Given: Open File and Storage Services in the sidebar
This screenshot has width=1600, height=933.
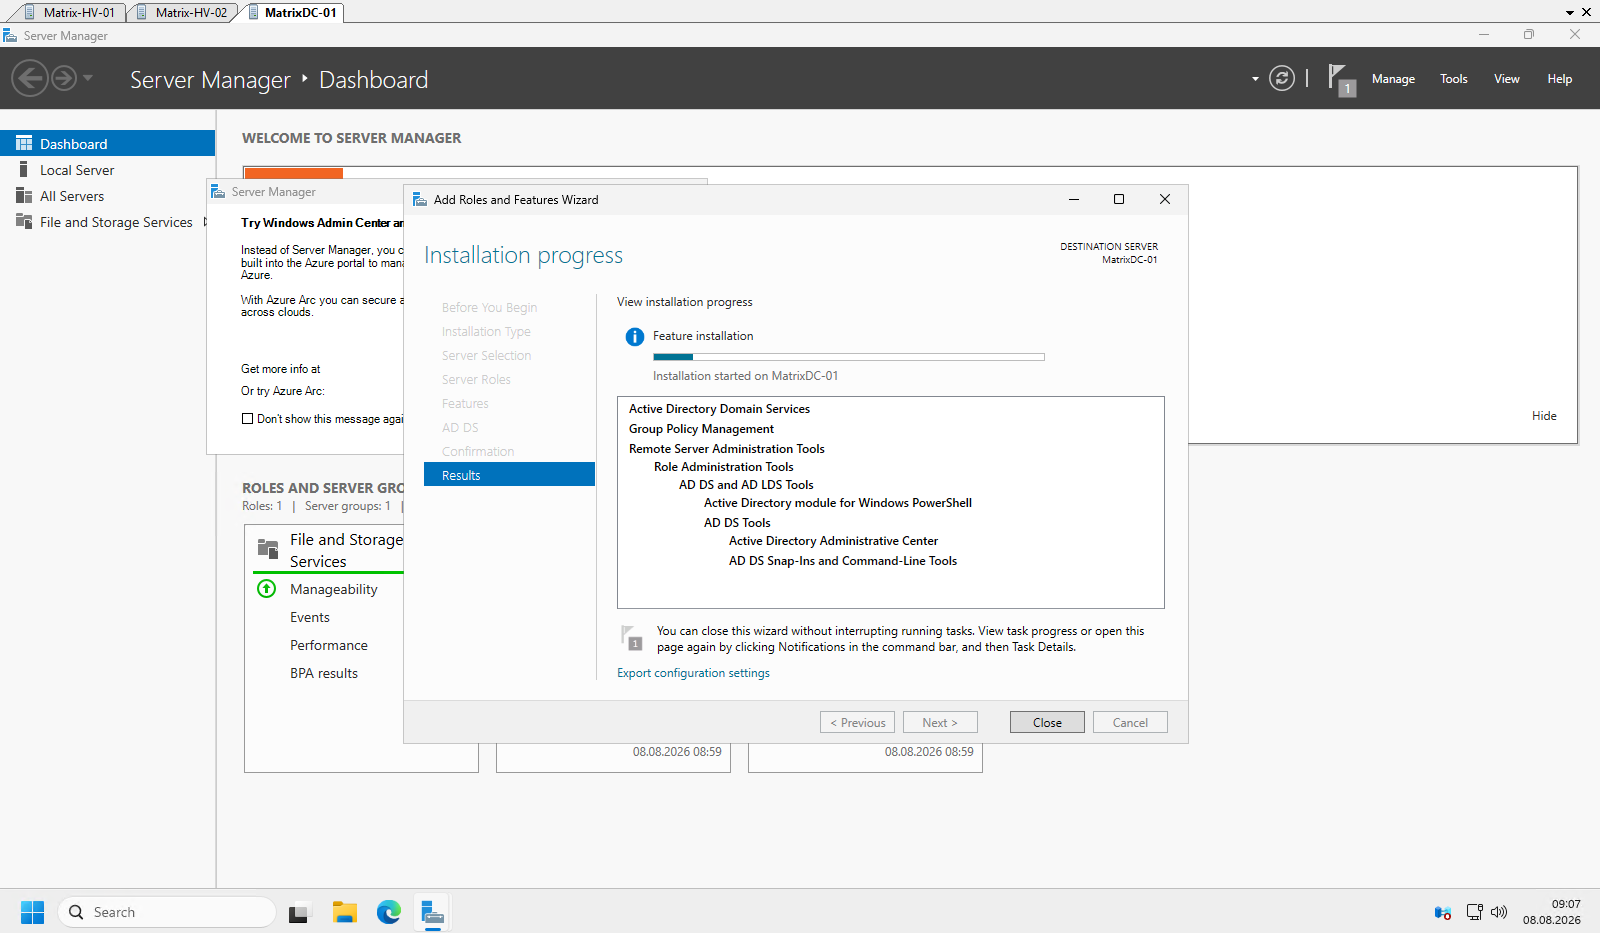Looking at the screenshot, I should pyautogui.click(x=107, y=222).
